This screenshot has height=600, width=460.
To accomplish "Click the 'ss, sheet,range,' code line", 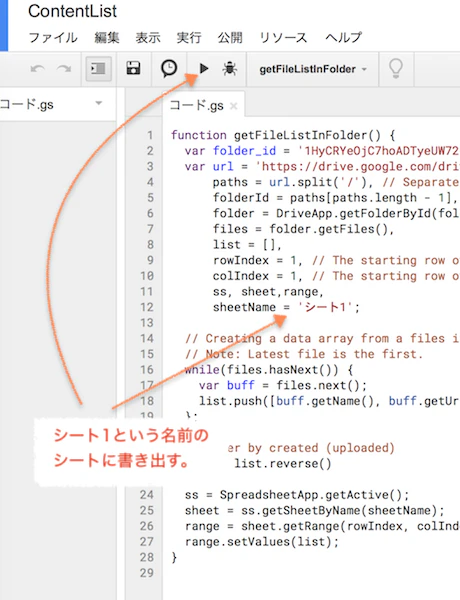I will point(268,292).
